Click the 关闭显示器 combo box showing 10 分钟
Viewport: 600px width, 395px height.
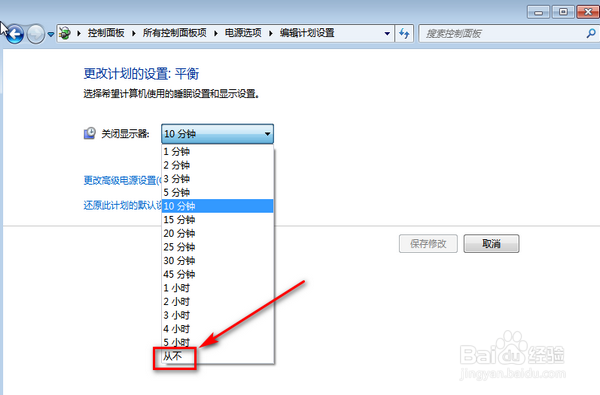point(217,134)
